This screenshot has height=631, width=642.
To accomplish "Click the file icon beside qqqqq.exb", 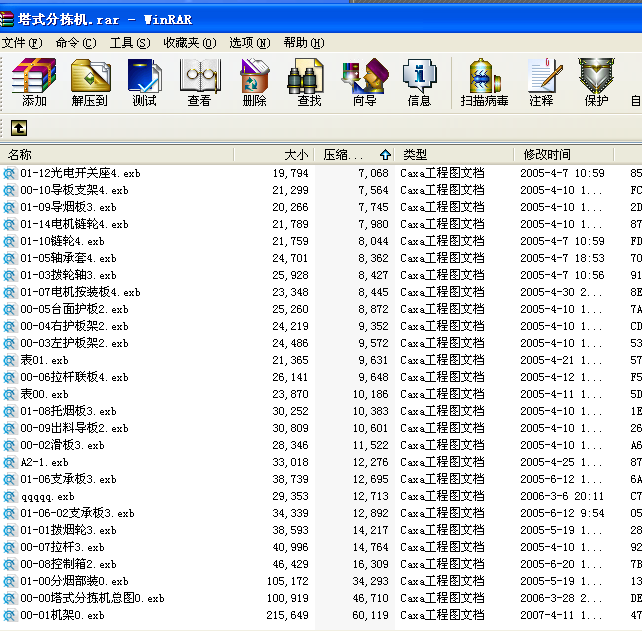I will pyautogui.click(x=10, y=496).
